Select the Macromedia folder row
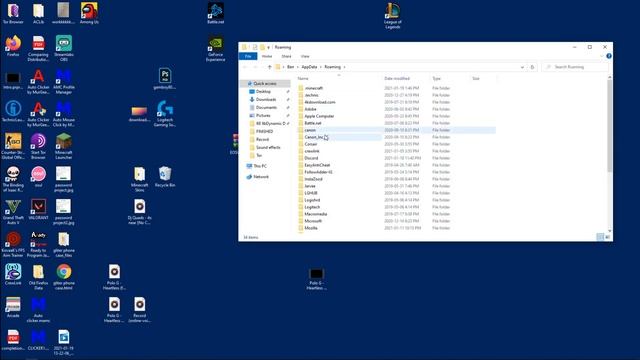The image size is (640, 360). [x=396, y=214]
